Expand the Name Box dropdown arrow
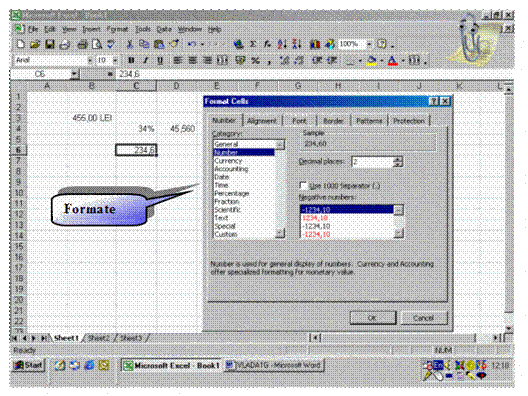Image resolution: width=528 pixels, height=396 pixels. [x=74, y=74]
